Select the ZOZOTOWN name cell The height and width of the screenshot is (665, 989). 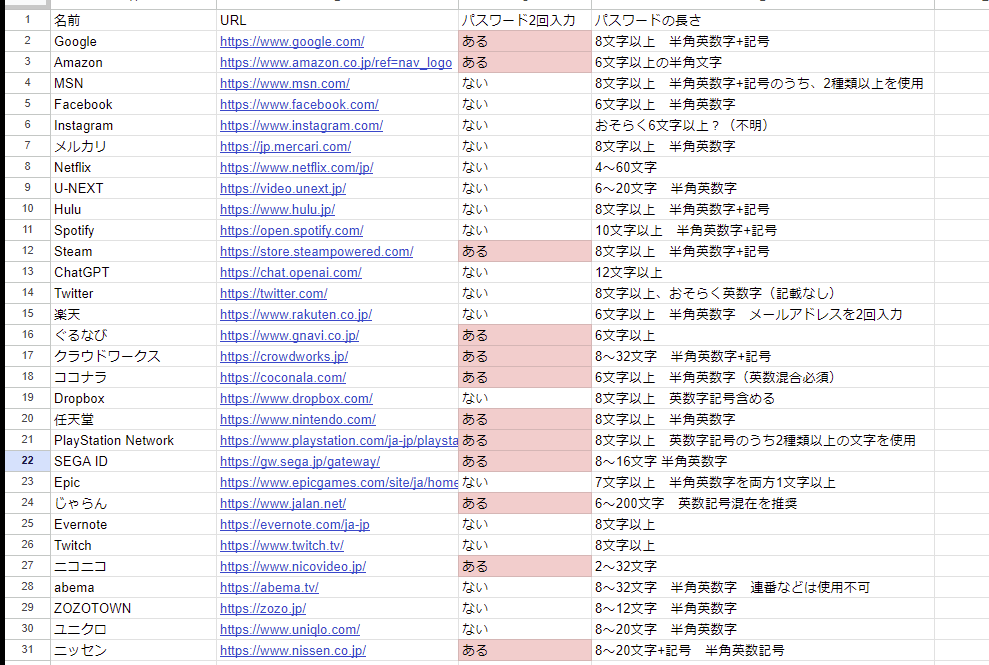click(x=133, y=608)
